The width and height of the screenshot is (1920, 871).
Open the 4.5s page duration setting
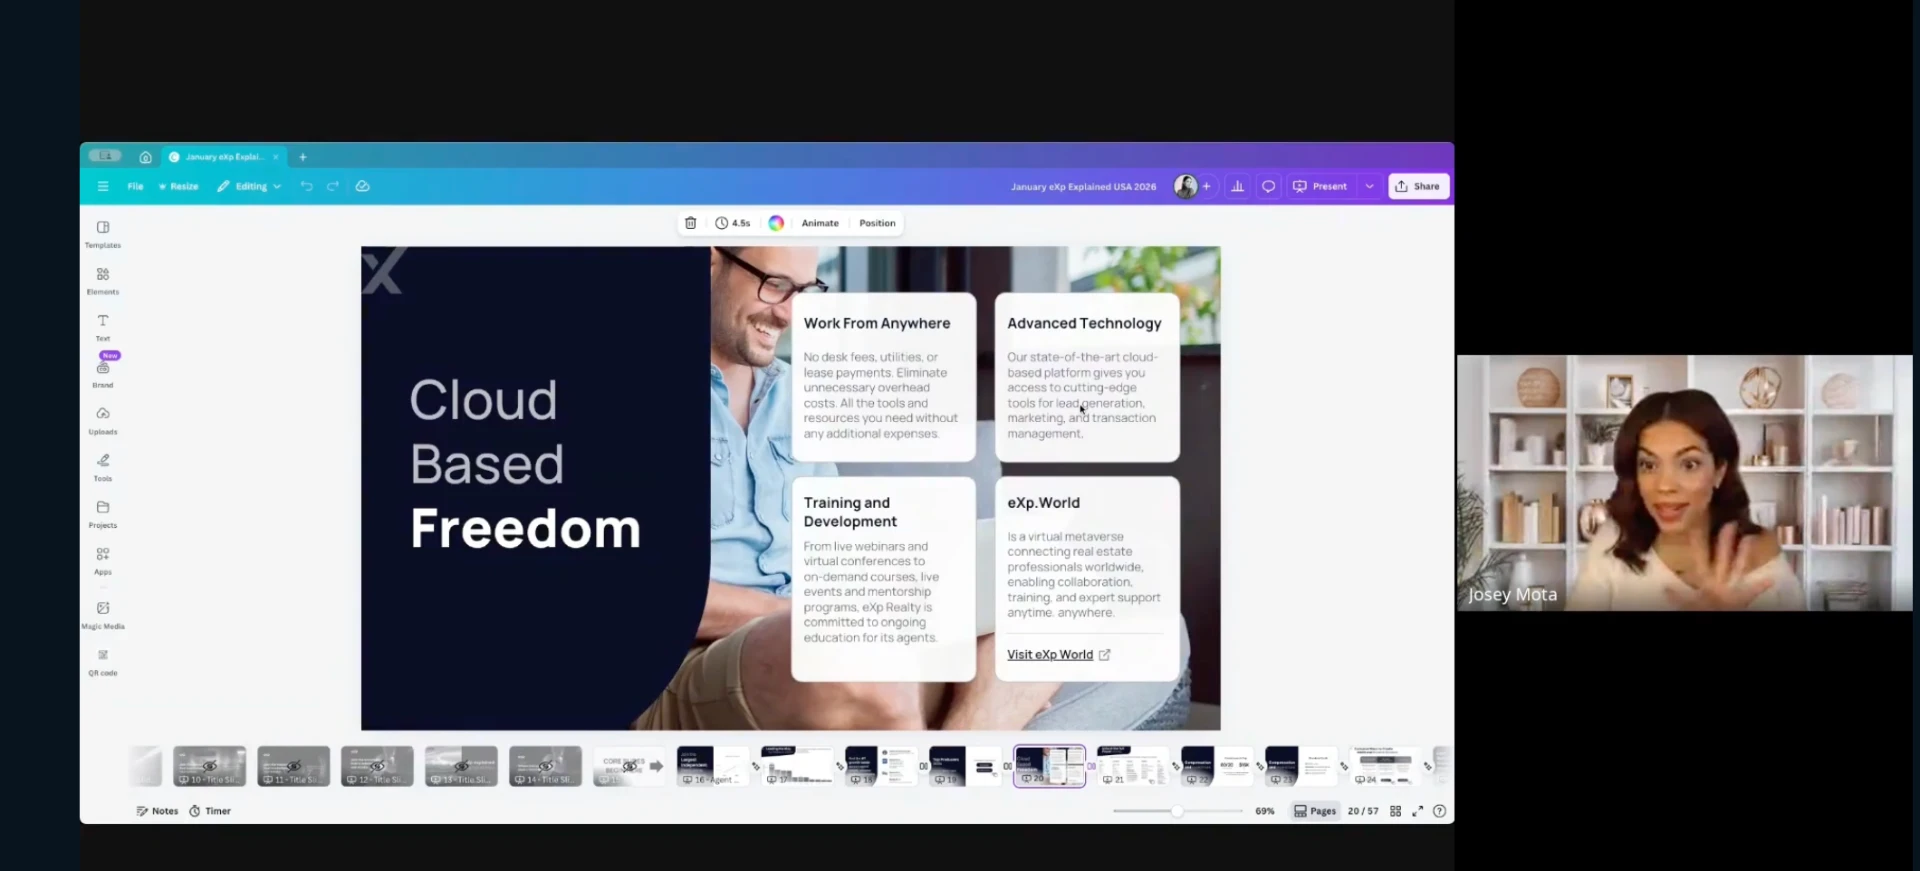733,223
